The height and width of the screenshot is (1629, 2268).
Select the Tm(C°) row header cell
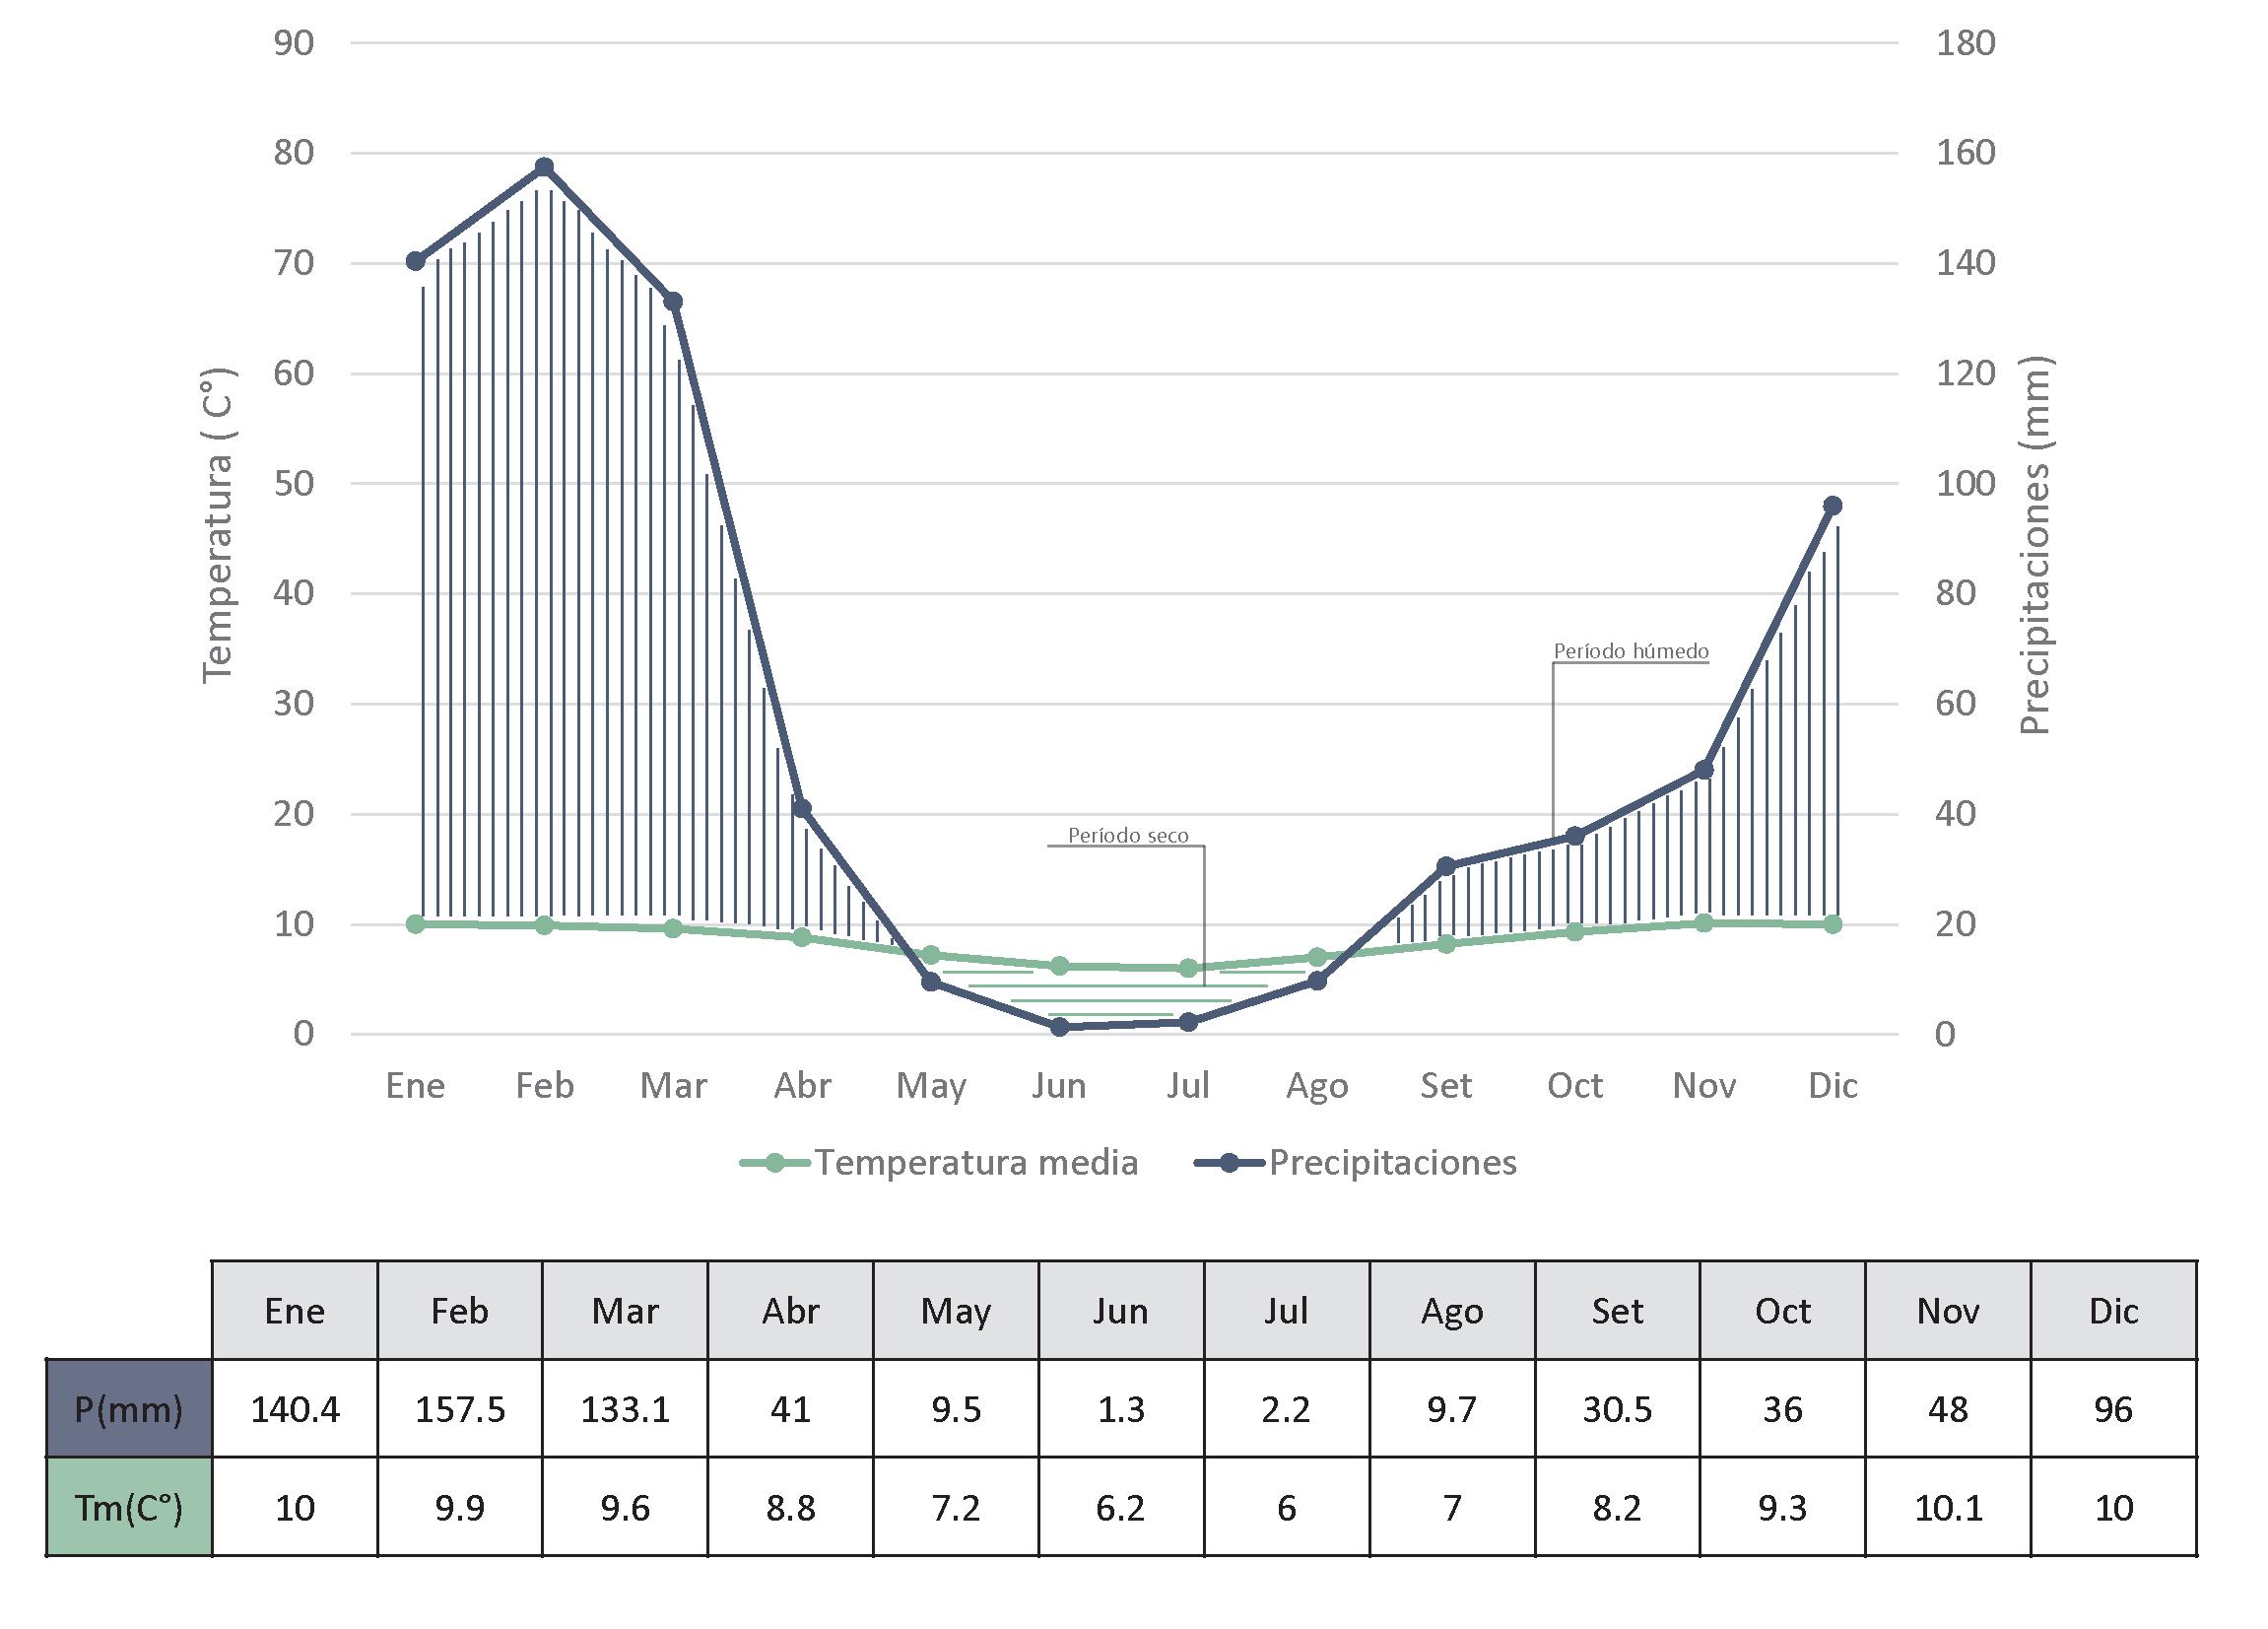point(129,1507)
